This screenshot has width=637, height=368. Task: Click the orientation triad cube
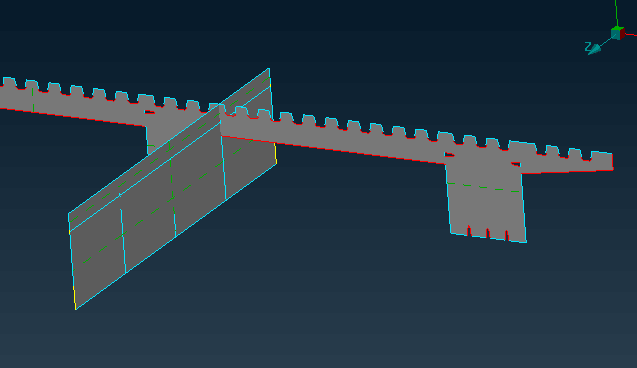[x=618, y=33]
